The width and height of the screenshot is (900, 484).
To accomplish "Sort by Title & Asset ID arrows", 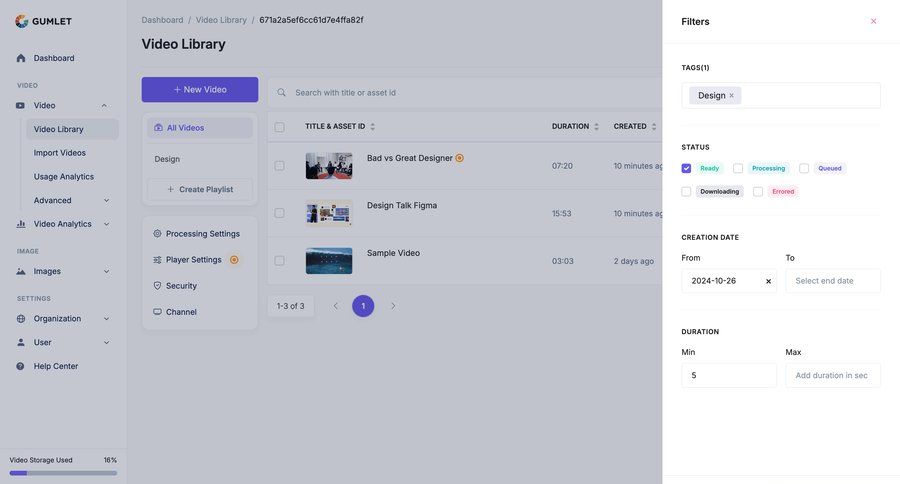I will tap(373, 127).
